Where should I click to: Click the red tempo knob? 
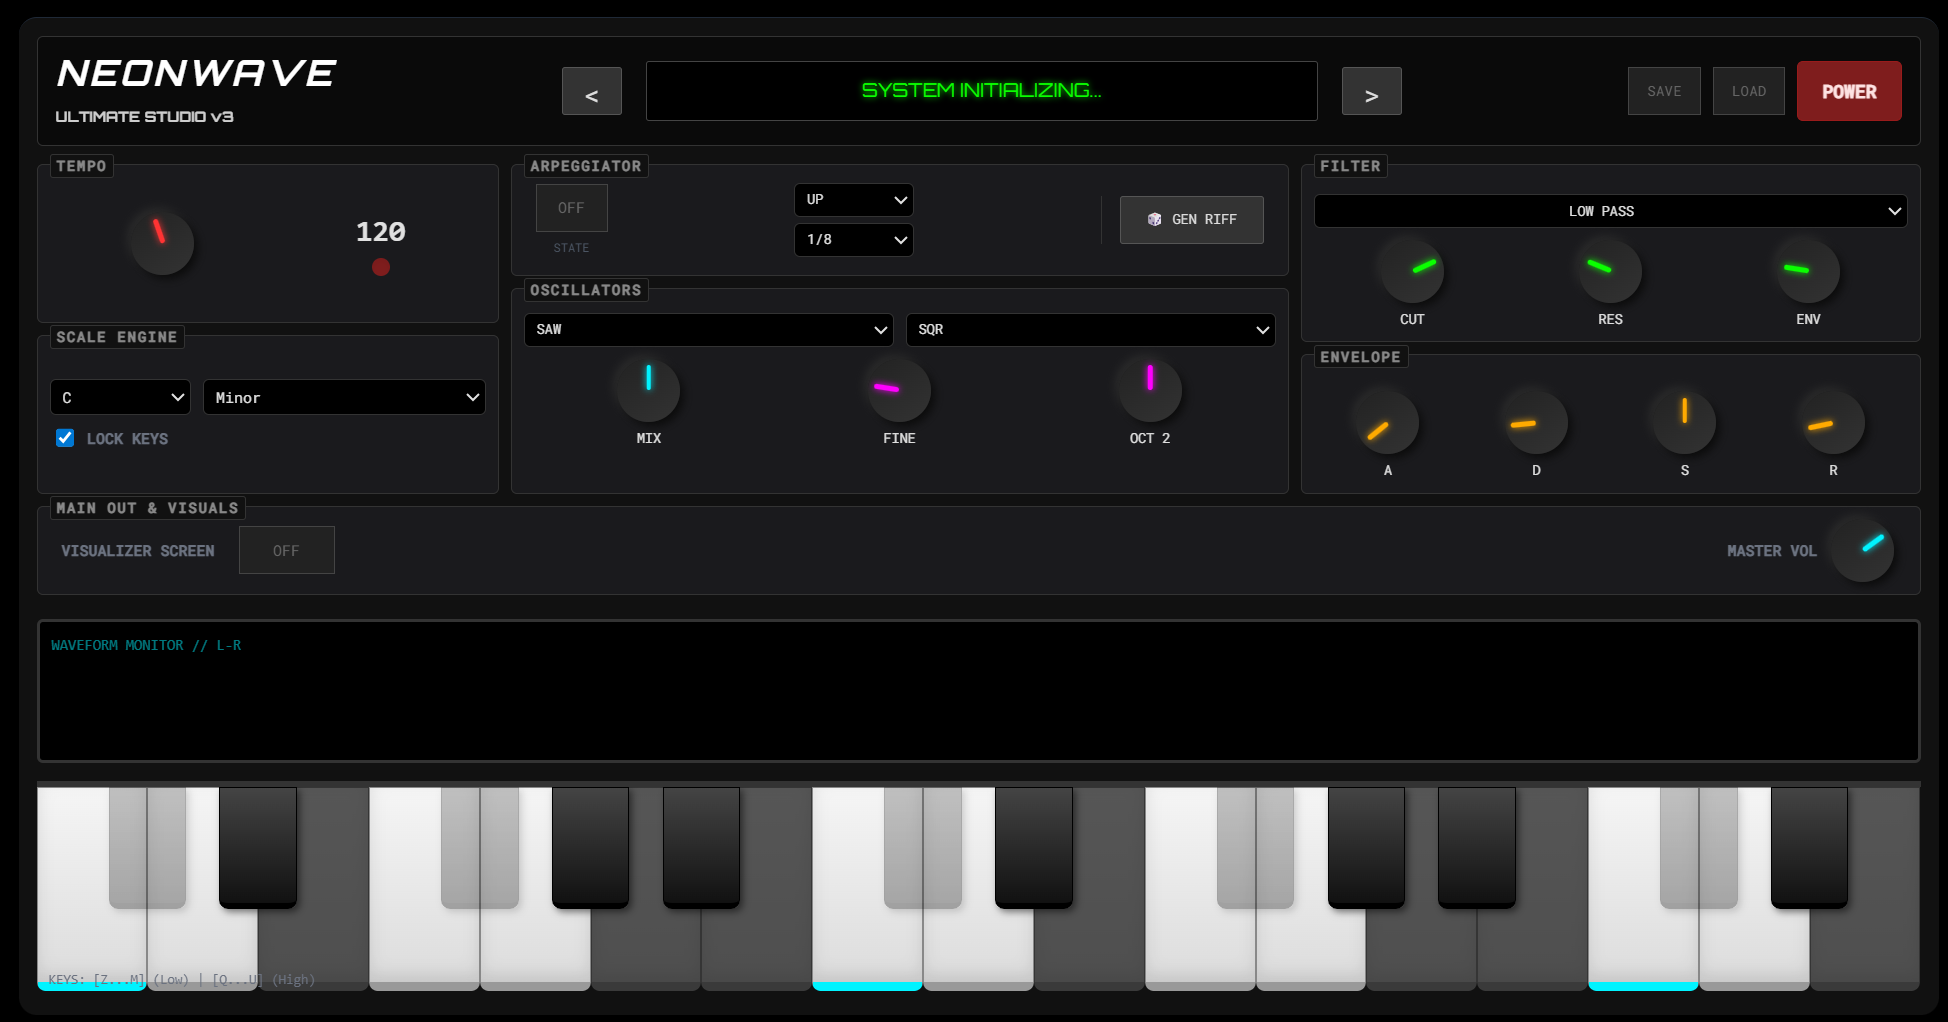[x=162, y=243]
